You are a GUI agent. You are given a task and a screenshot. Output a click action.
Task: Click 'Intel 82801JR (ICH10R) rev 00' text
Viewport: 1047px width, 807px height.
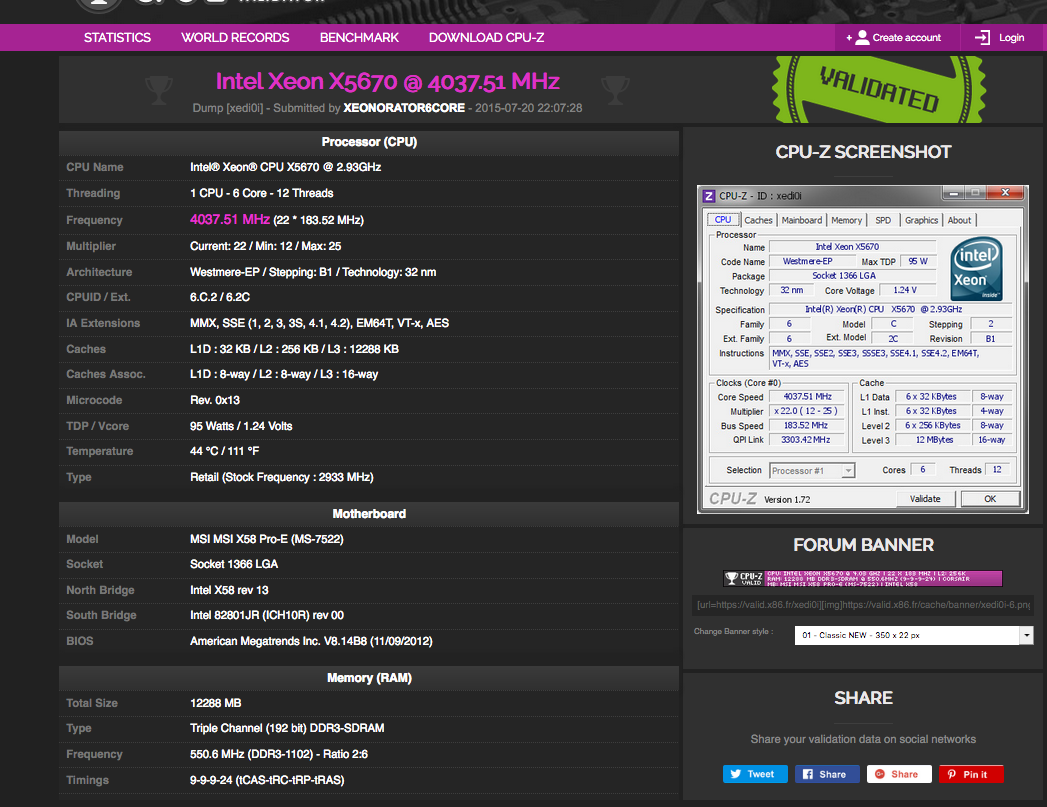(x=266, y=615)
